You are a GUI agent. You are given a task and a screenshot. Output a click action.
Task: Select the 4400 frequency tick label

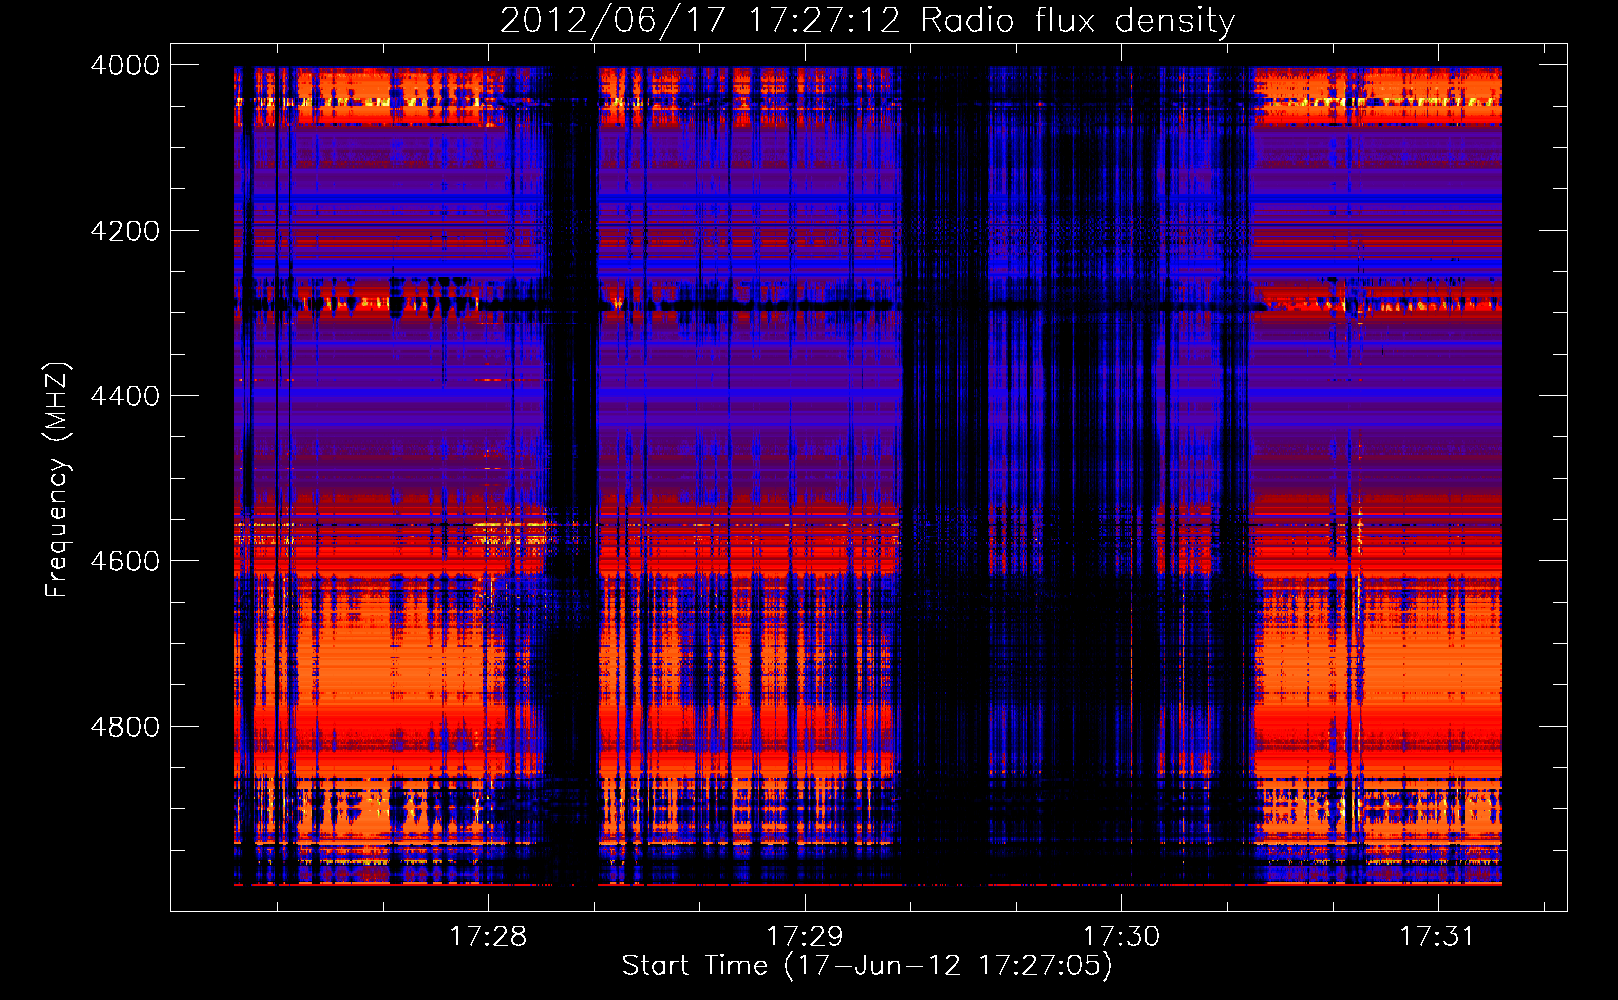125,396
